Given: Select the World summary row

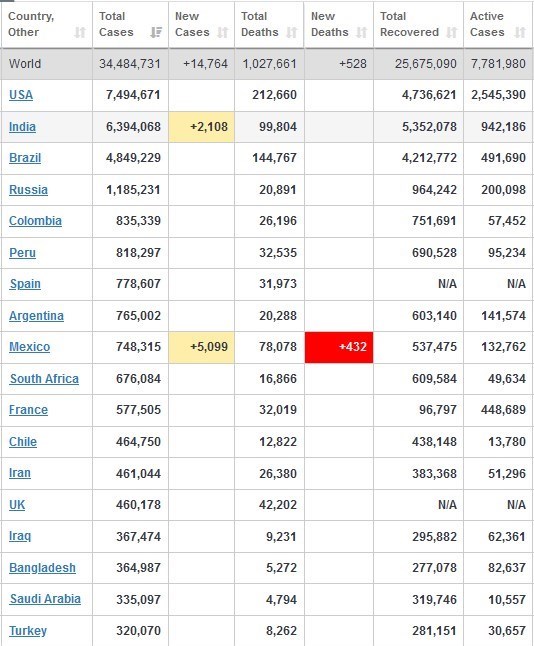Looking at the screenshot, I should point(267,64).
